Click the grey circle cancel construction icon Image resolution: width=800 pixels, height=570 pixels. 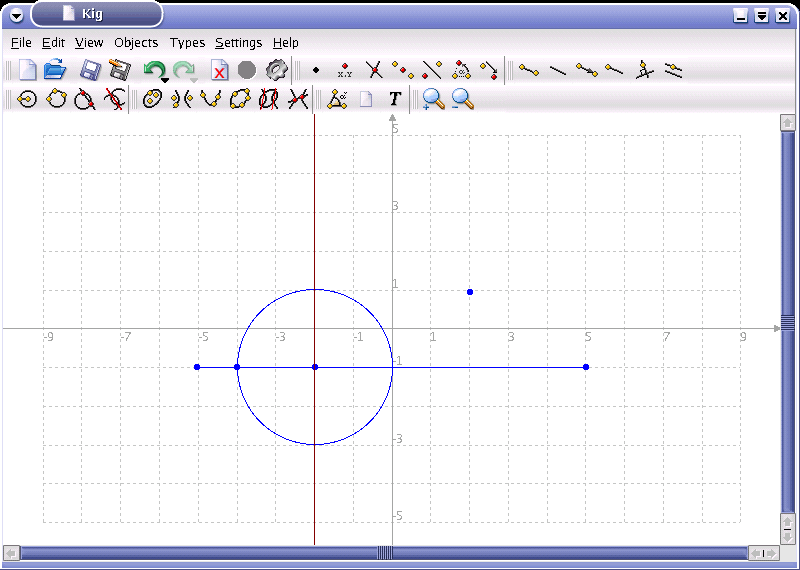(247, 70)
